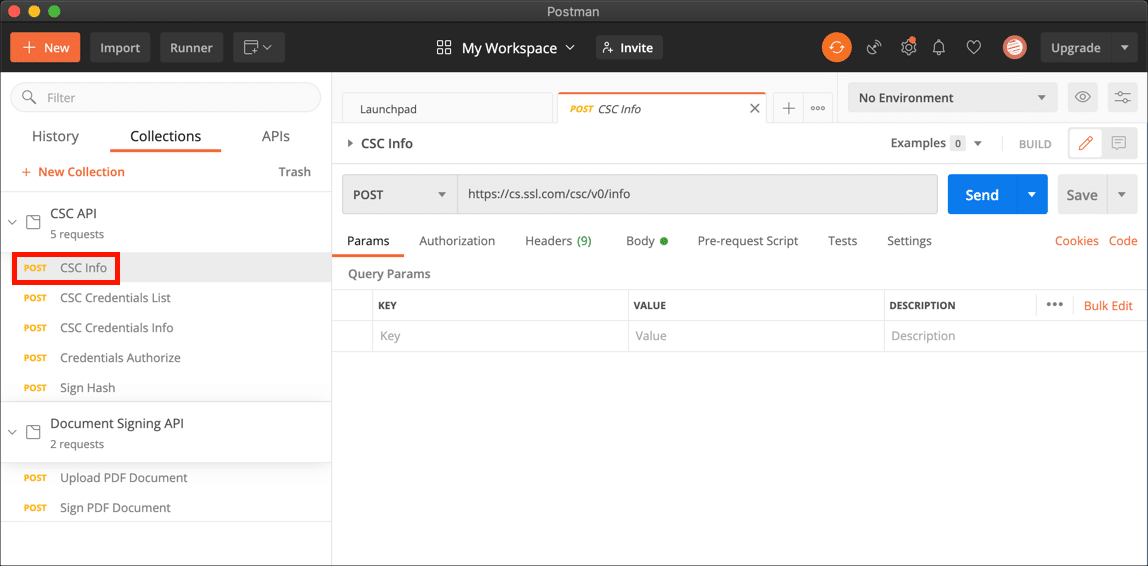1148x566 pixels.
Task: Open tab options three-dot menu
Action: [x=818, y=108]
